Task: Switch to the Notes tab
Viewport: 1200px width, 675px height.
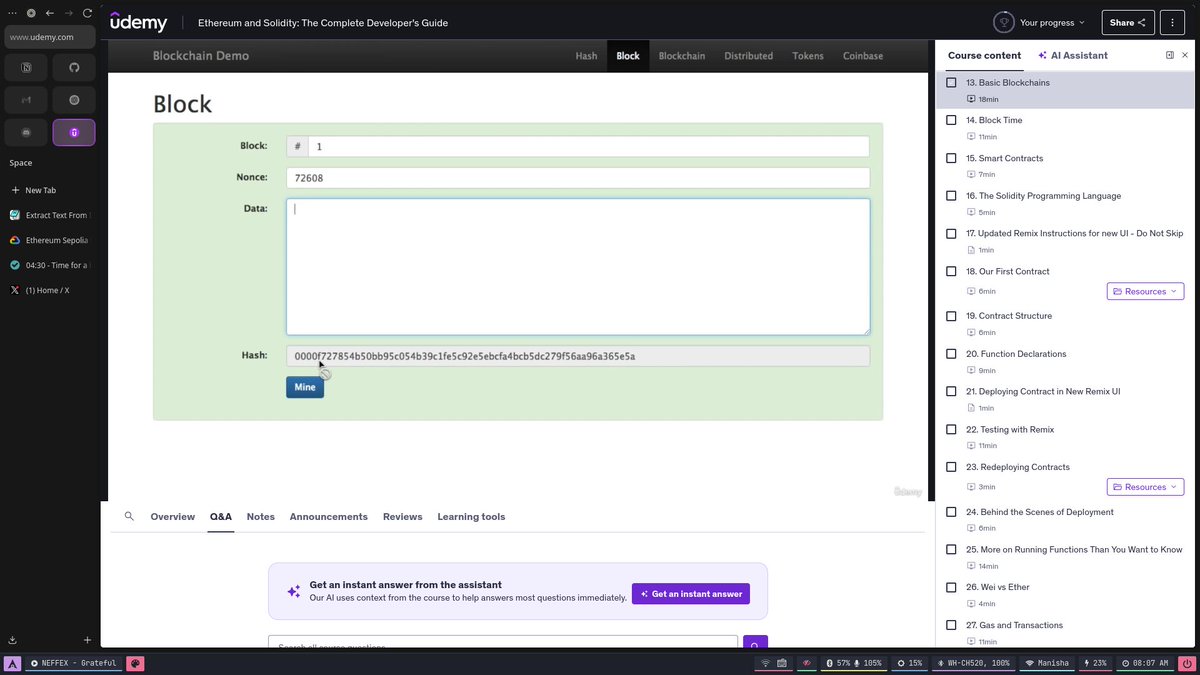Action: point(260,517)
